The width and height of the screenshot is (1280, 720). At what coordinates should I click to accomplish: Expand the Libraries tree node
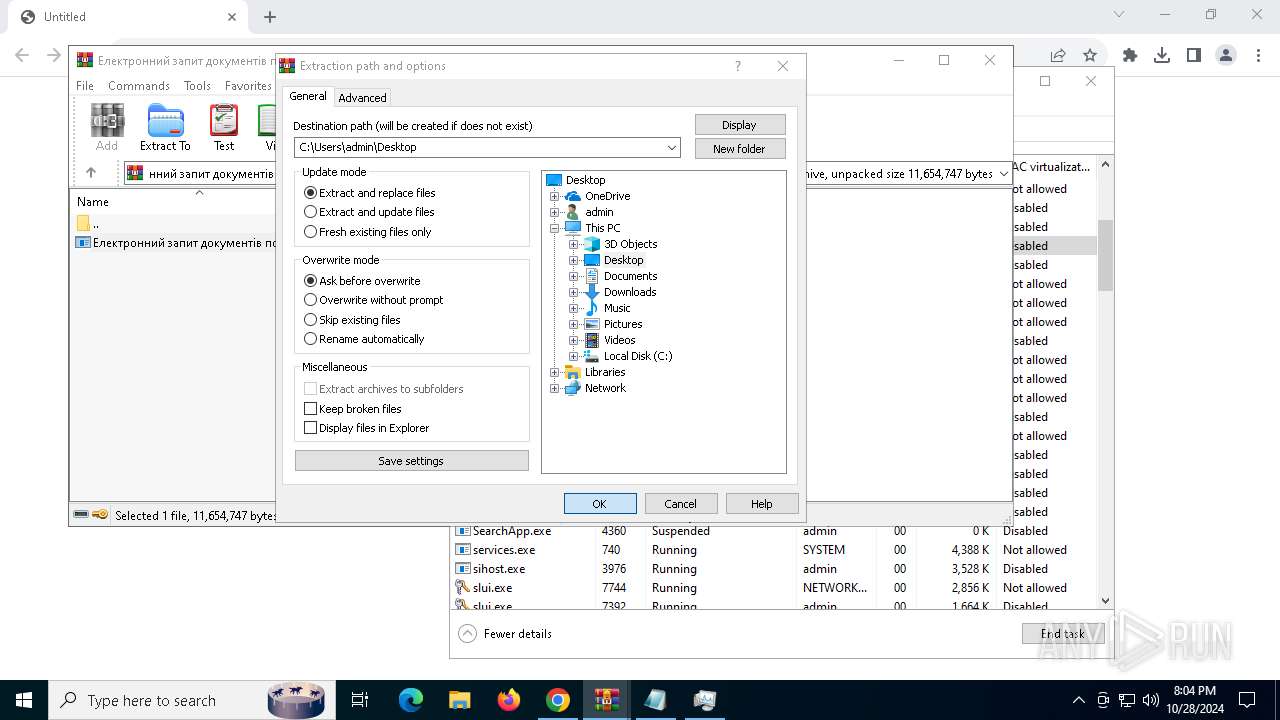(x=554, y=372)
